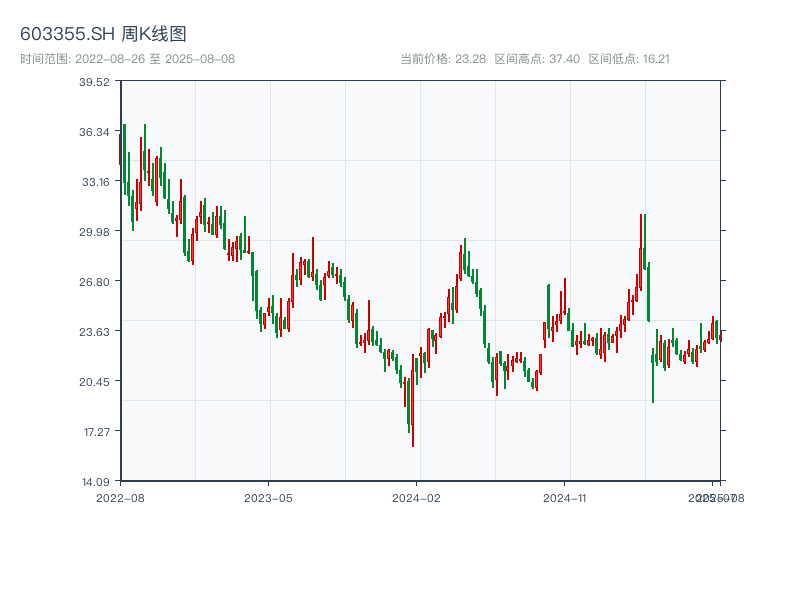Select the 33.16 price axis label
Screen dimensions: 800x600
pyautogui.click(x=95, y=182)
